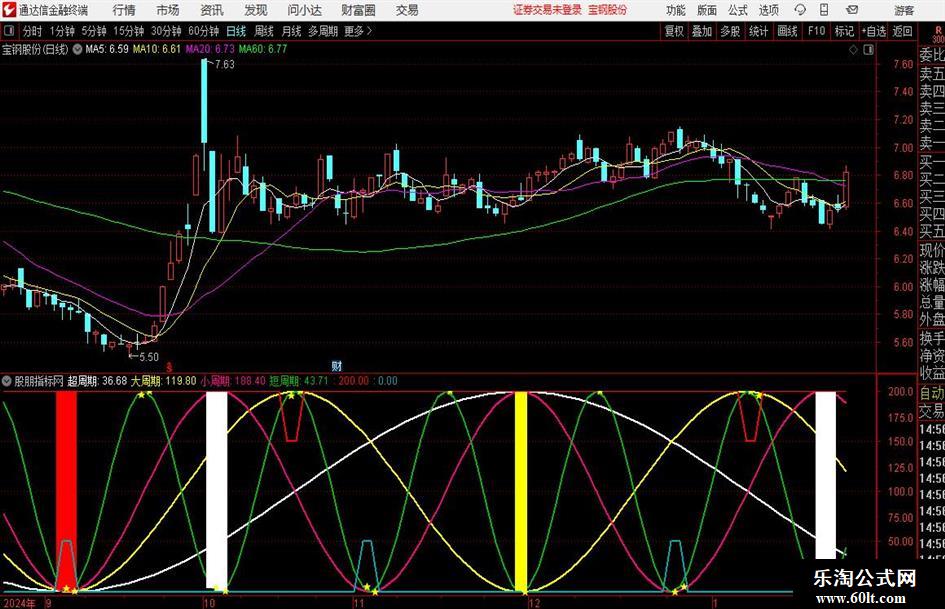Image resolution: width=945 pixels, height=609 pixels.
Task: Add stock via +自选 button
Action: coord(874,31)
